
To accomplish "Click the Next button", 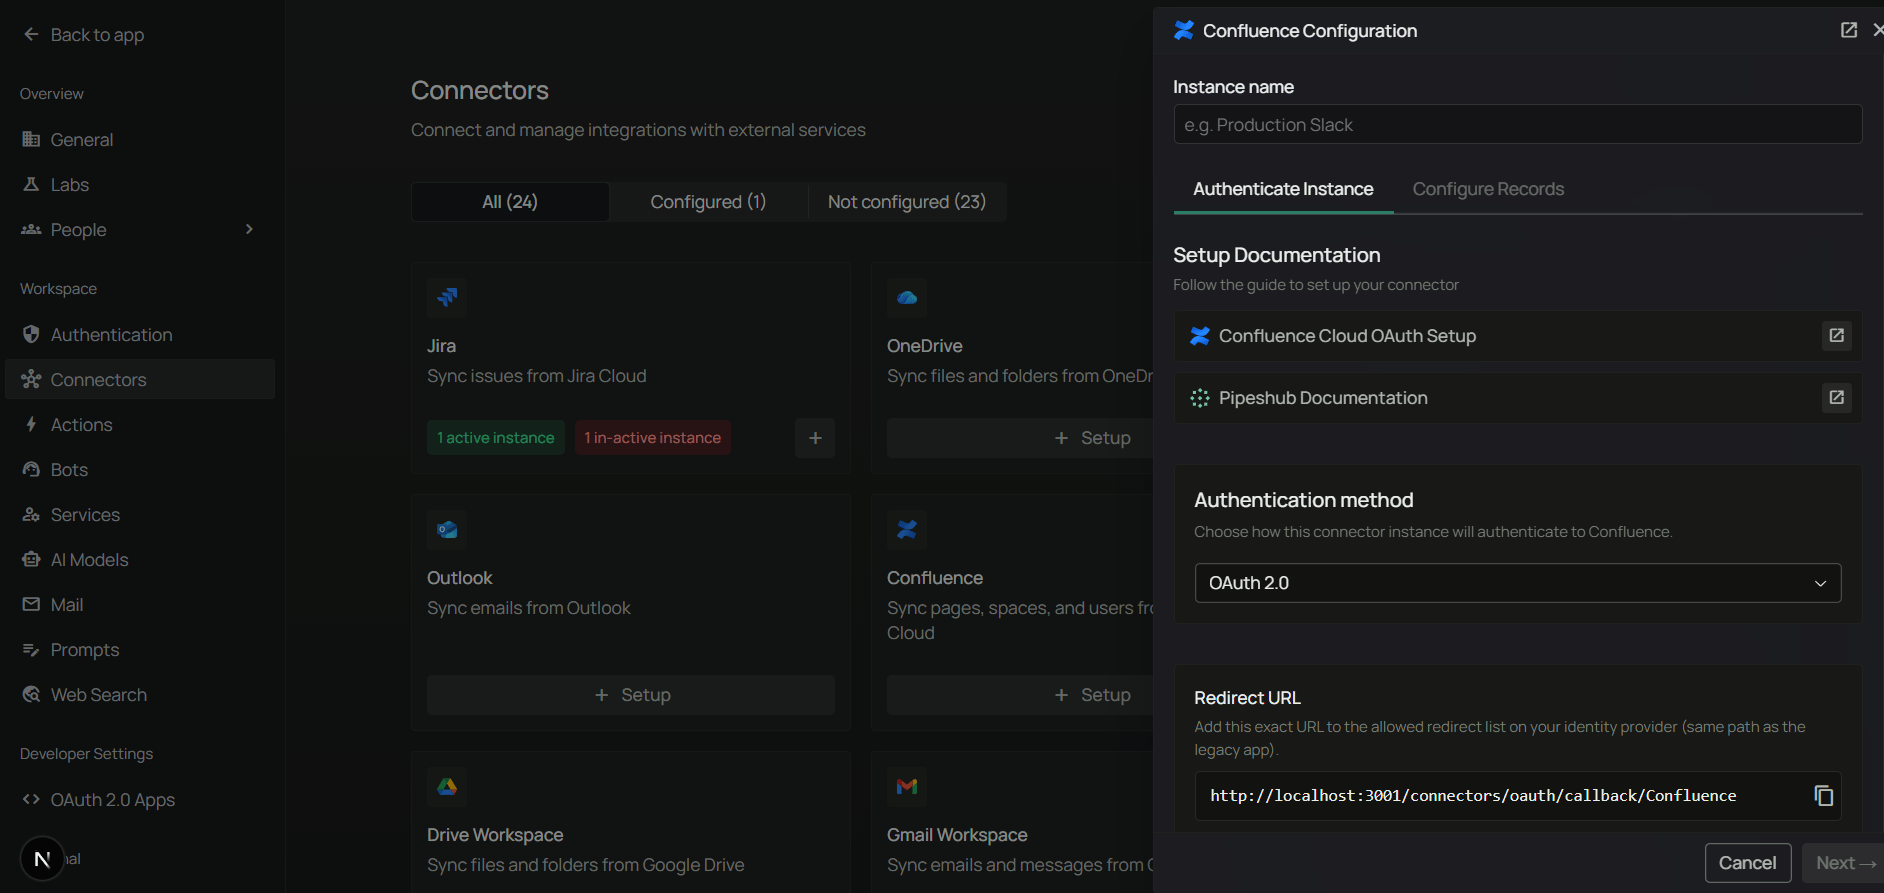I will coord(1843,862).
